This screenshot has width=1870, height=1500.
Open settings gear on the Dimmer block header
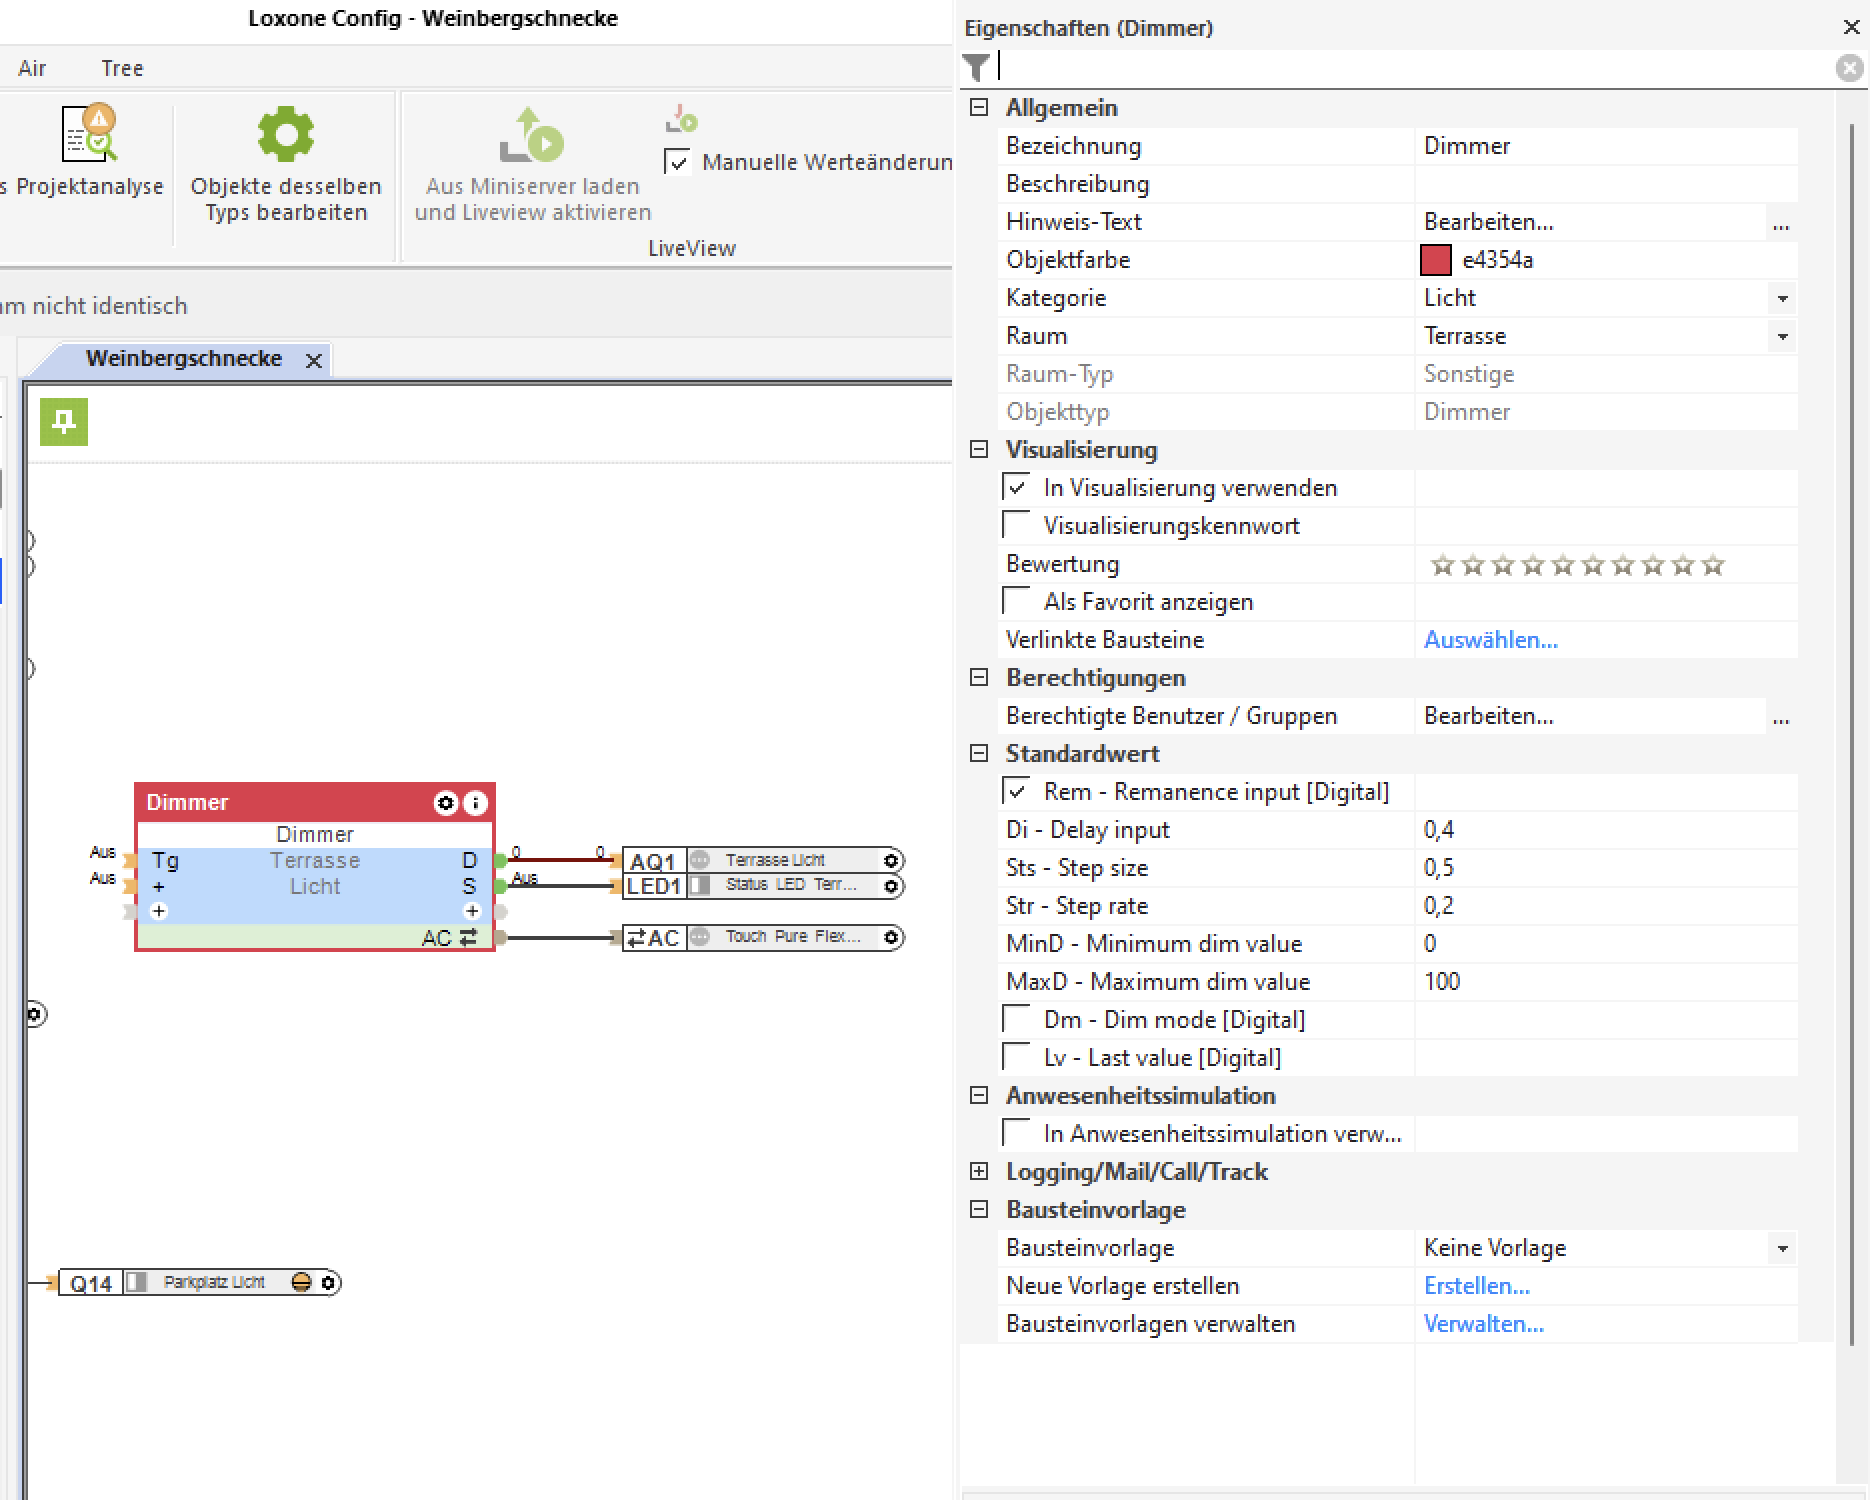(445, 802)
